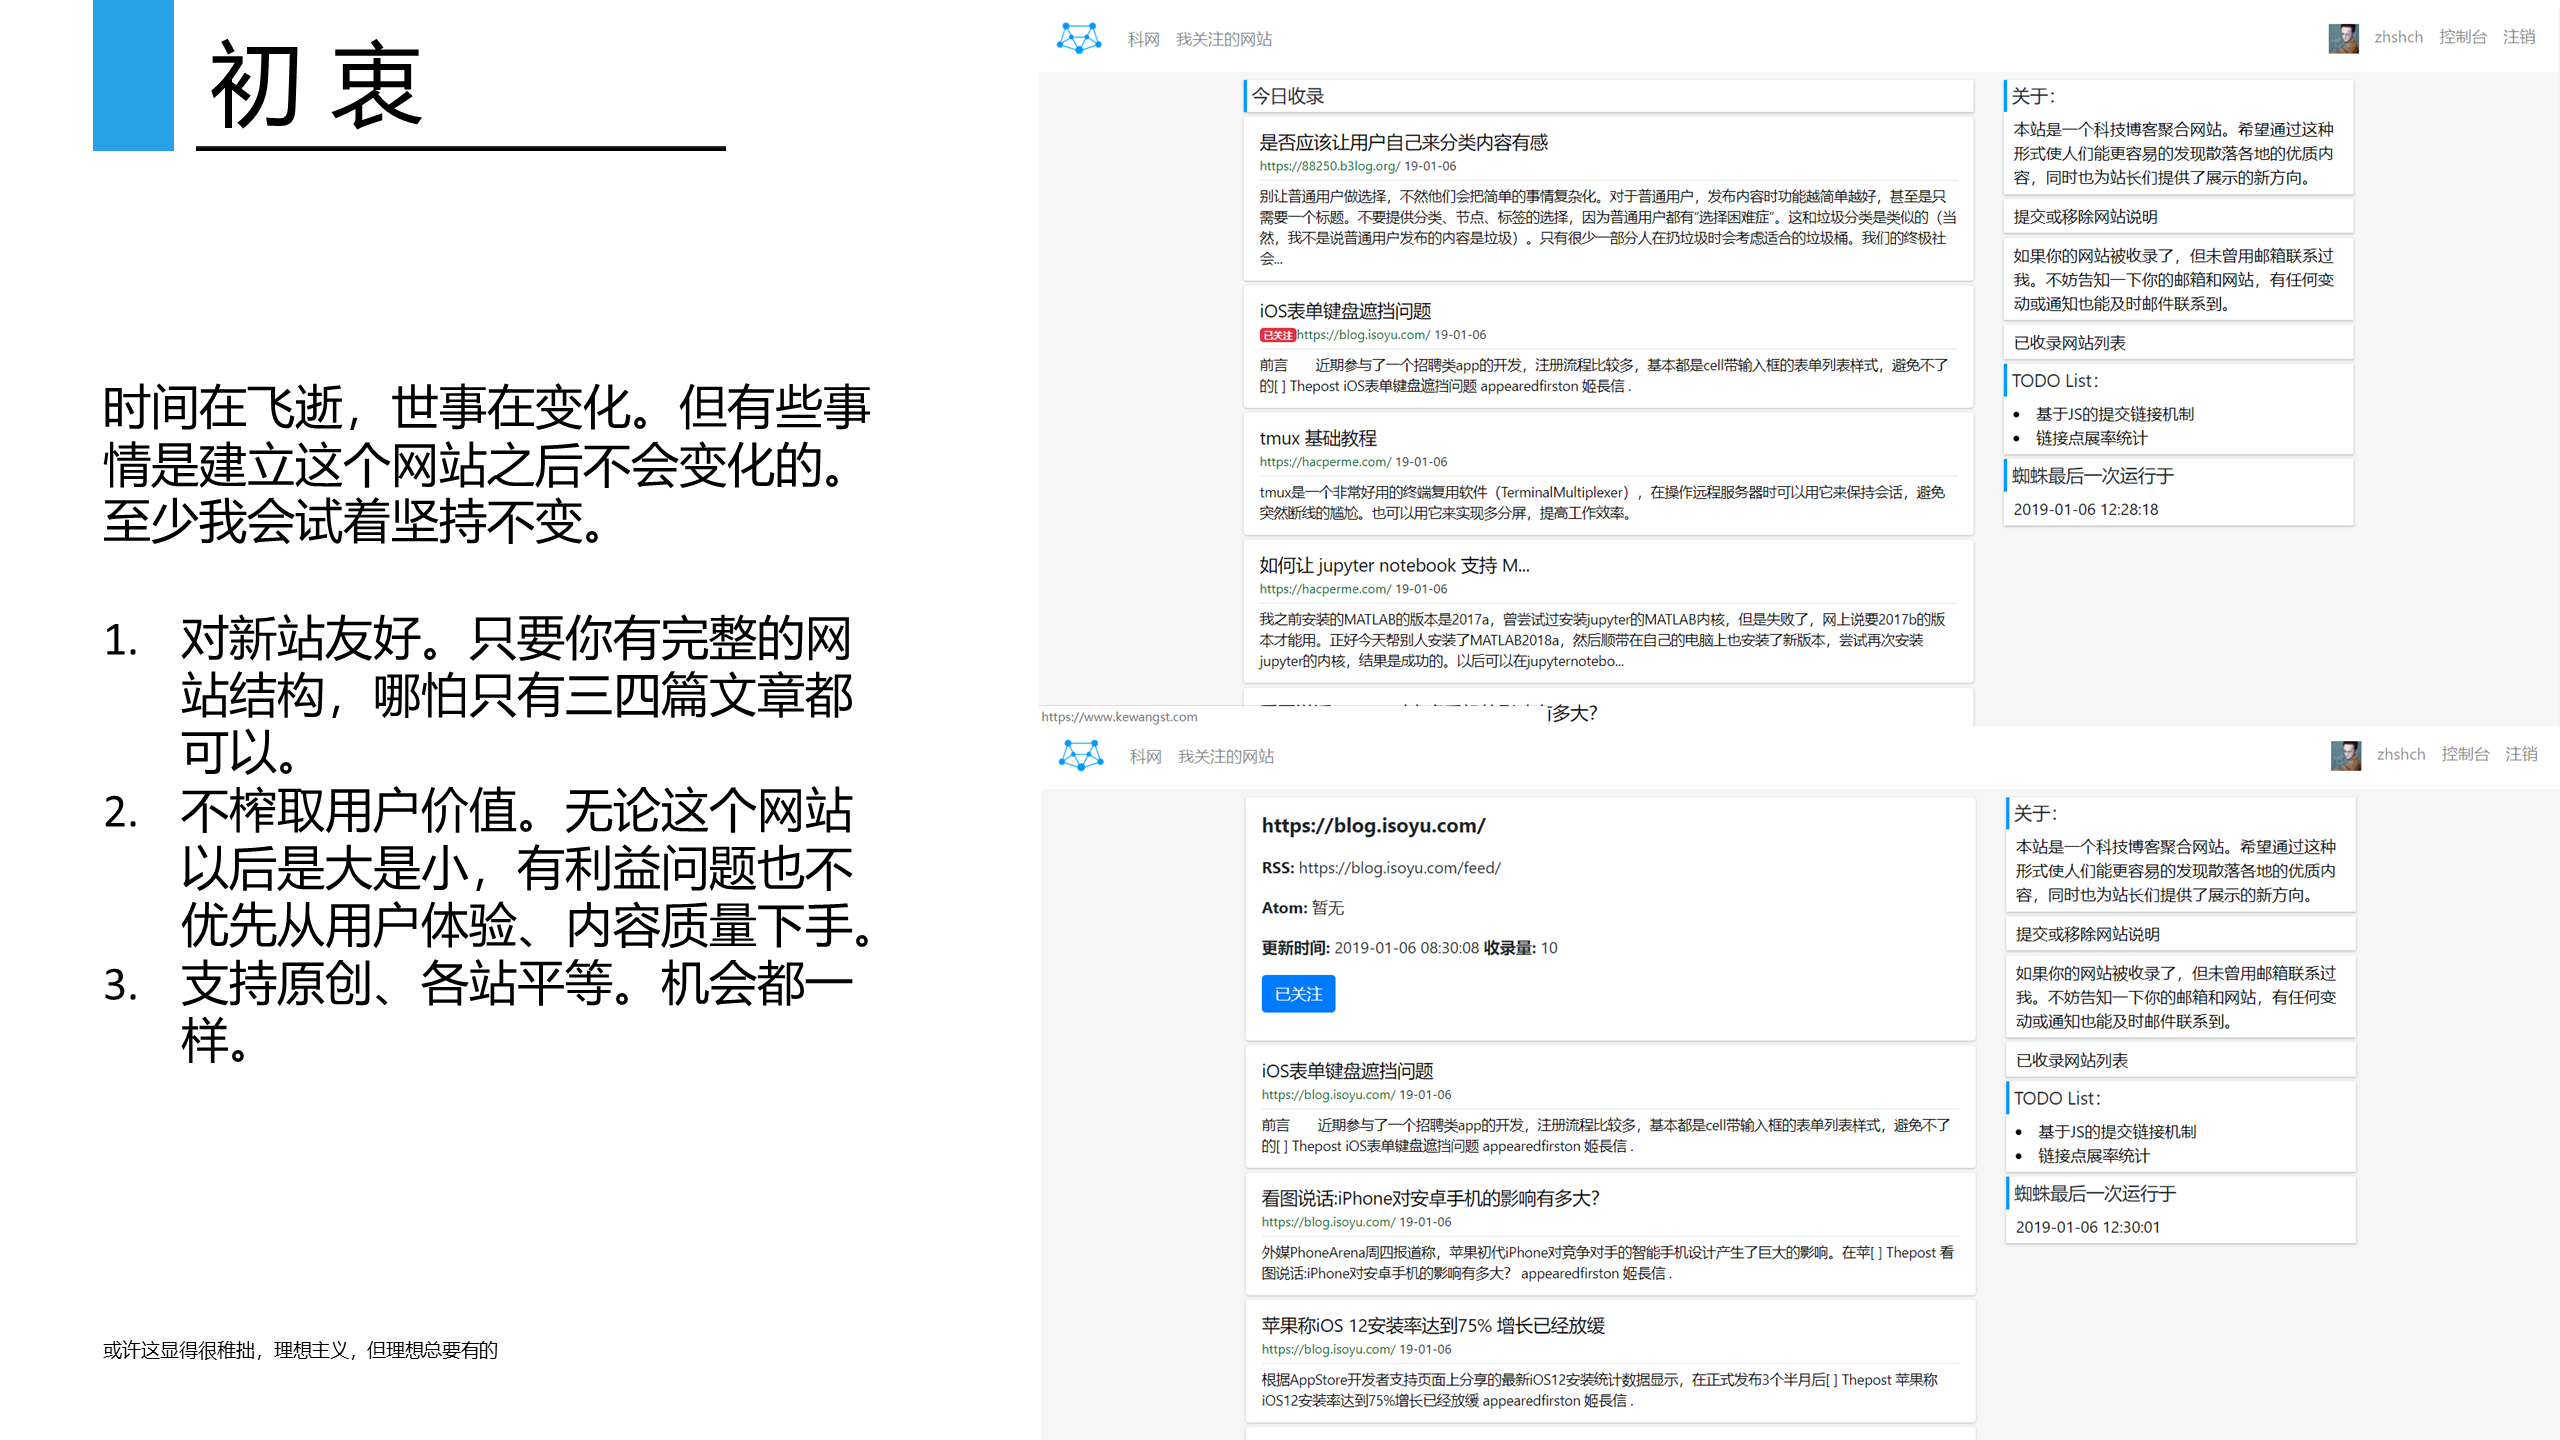Open 我关注的网站 in the top navbar
The image size is (2560, 1440).
pos(1224,39)
